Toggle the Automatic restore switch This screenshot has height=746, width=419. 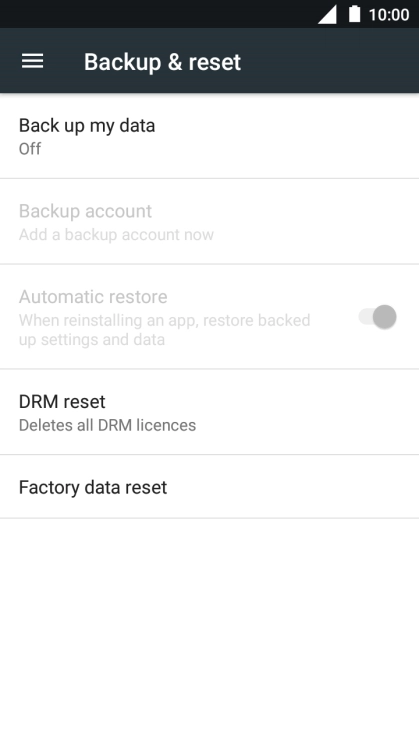coord(378,317)
